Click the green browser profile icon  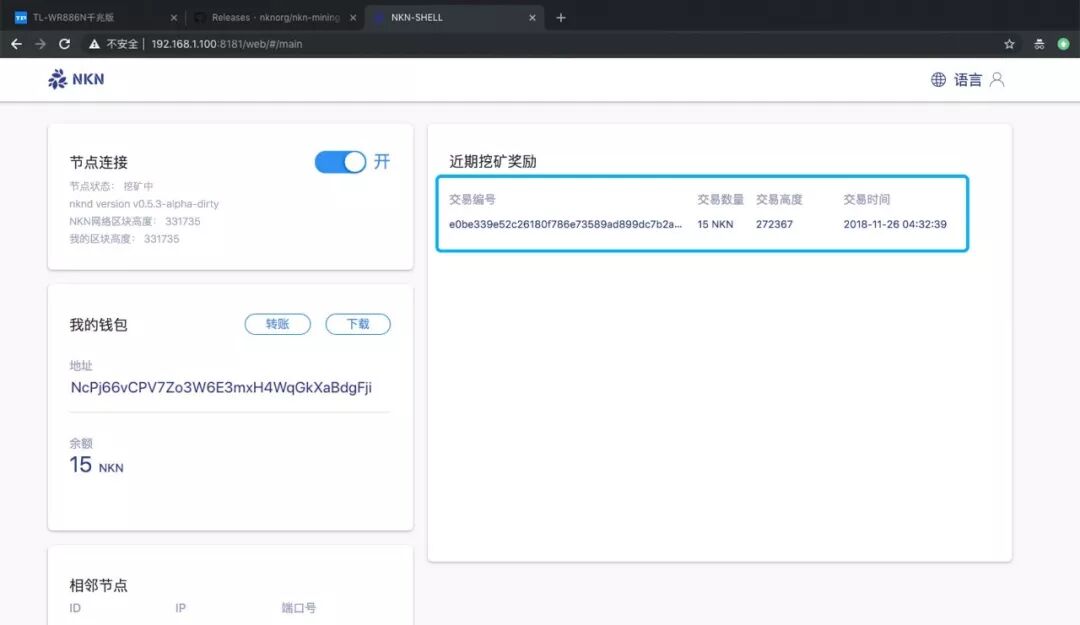click(1063, 44)
